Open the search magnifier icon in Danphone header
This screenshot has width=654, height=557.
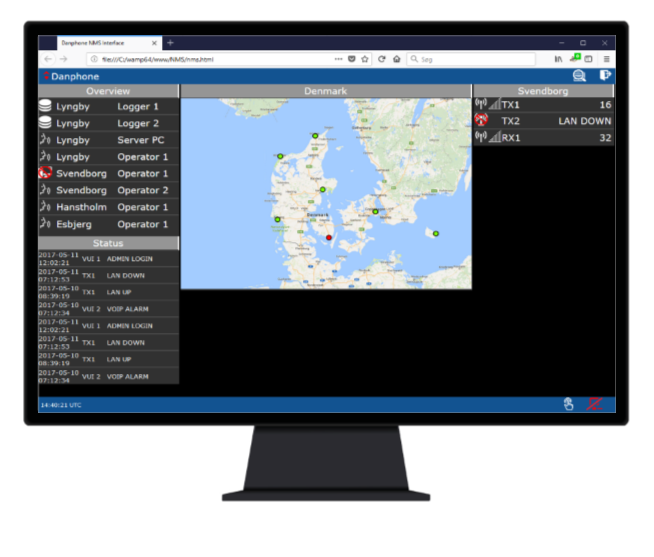(578, 76)
